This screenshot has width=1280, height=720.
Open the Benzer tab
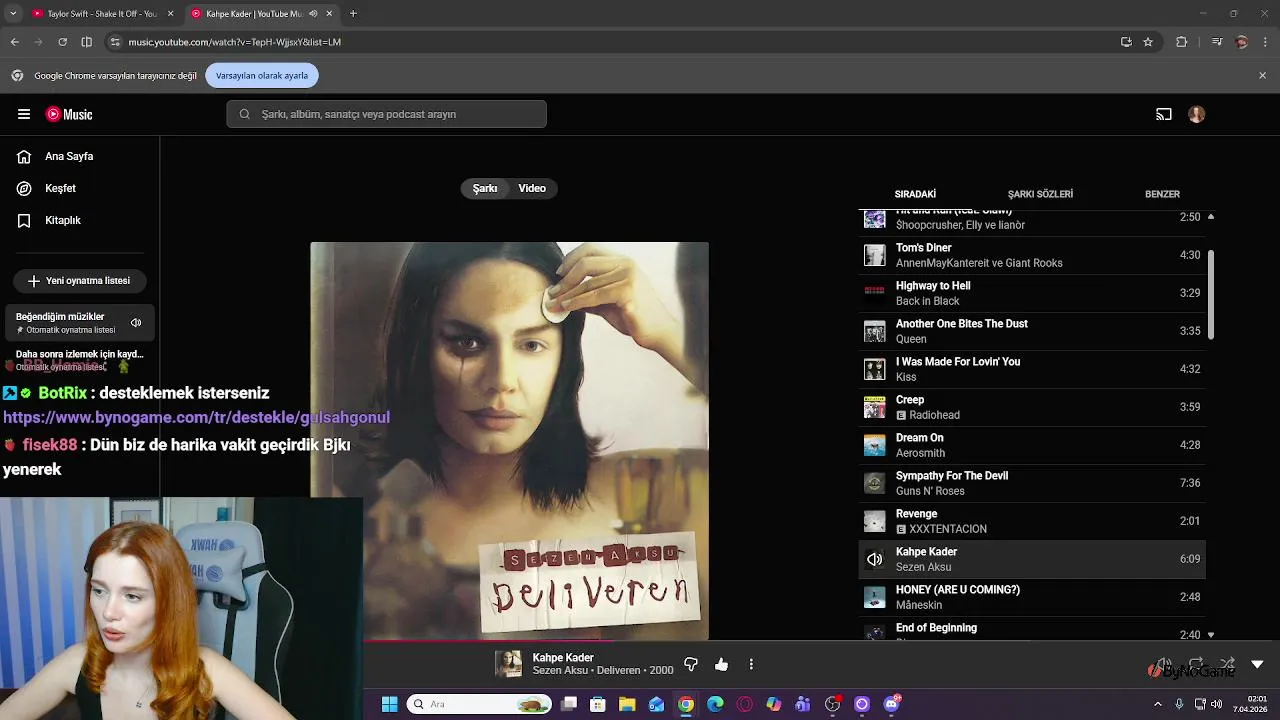tap(1162, 194)
